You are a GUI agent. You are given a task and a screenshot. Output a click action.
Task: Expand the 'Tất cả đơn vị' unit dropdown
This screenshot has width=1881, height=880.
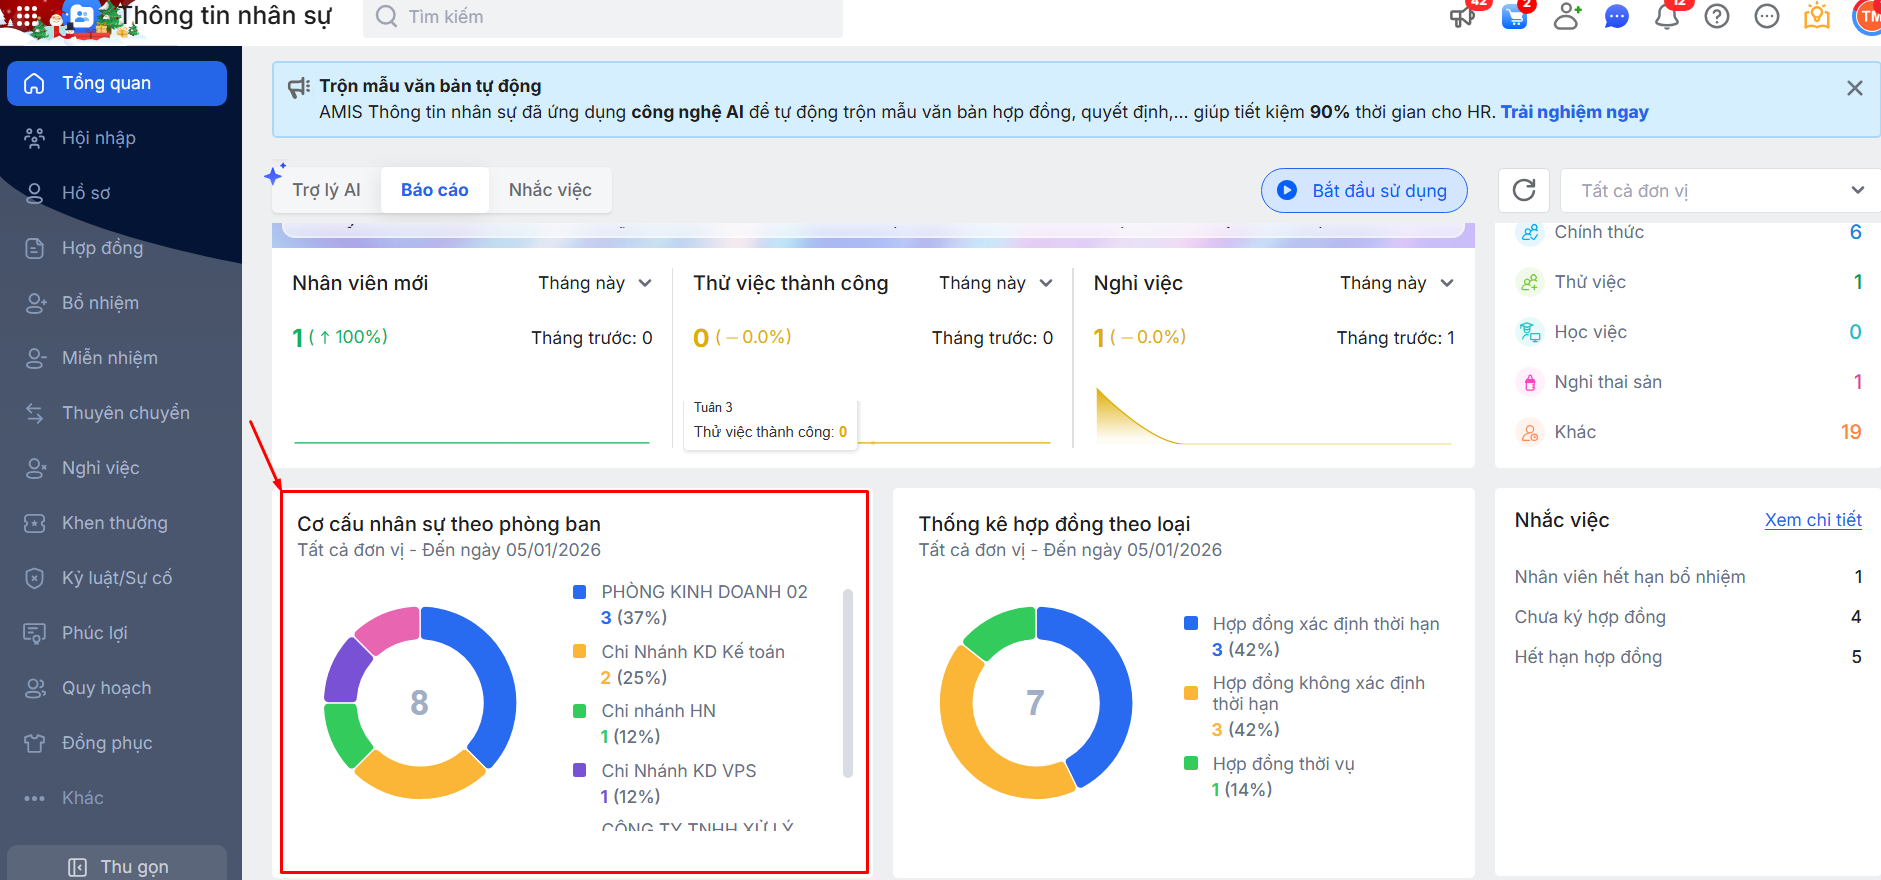pyautogui.click(x=1720, y=190)
